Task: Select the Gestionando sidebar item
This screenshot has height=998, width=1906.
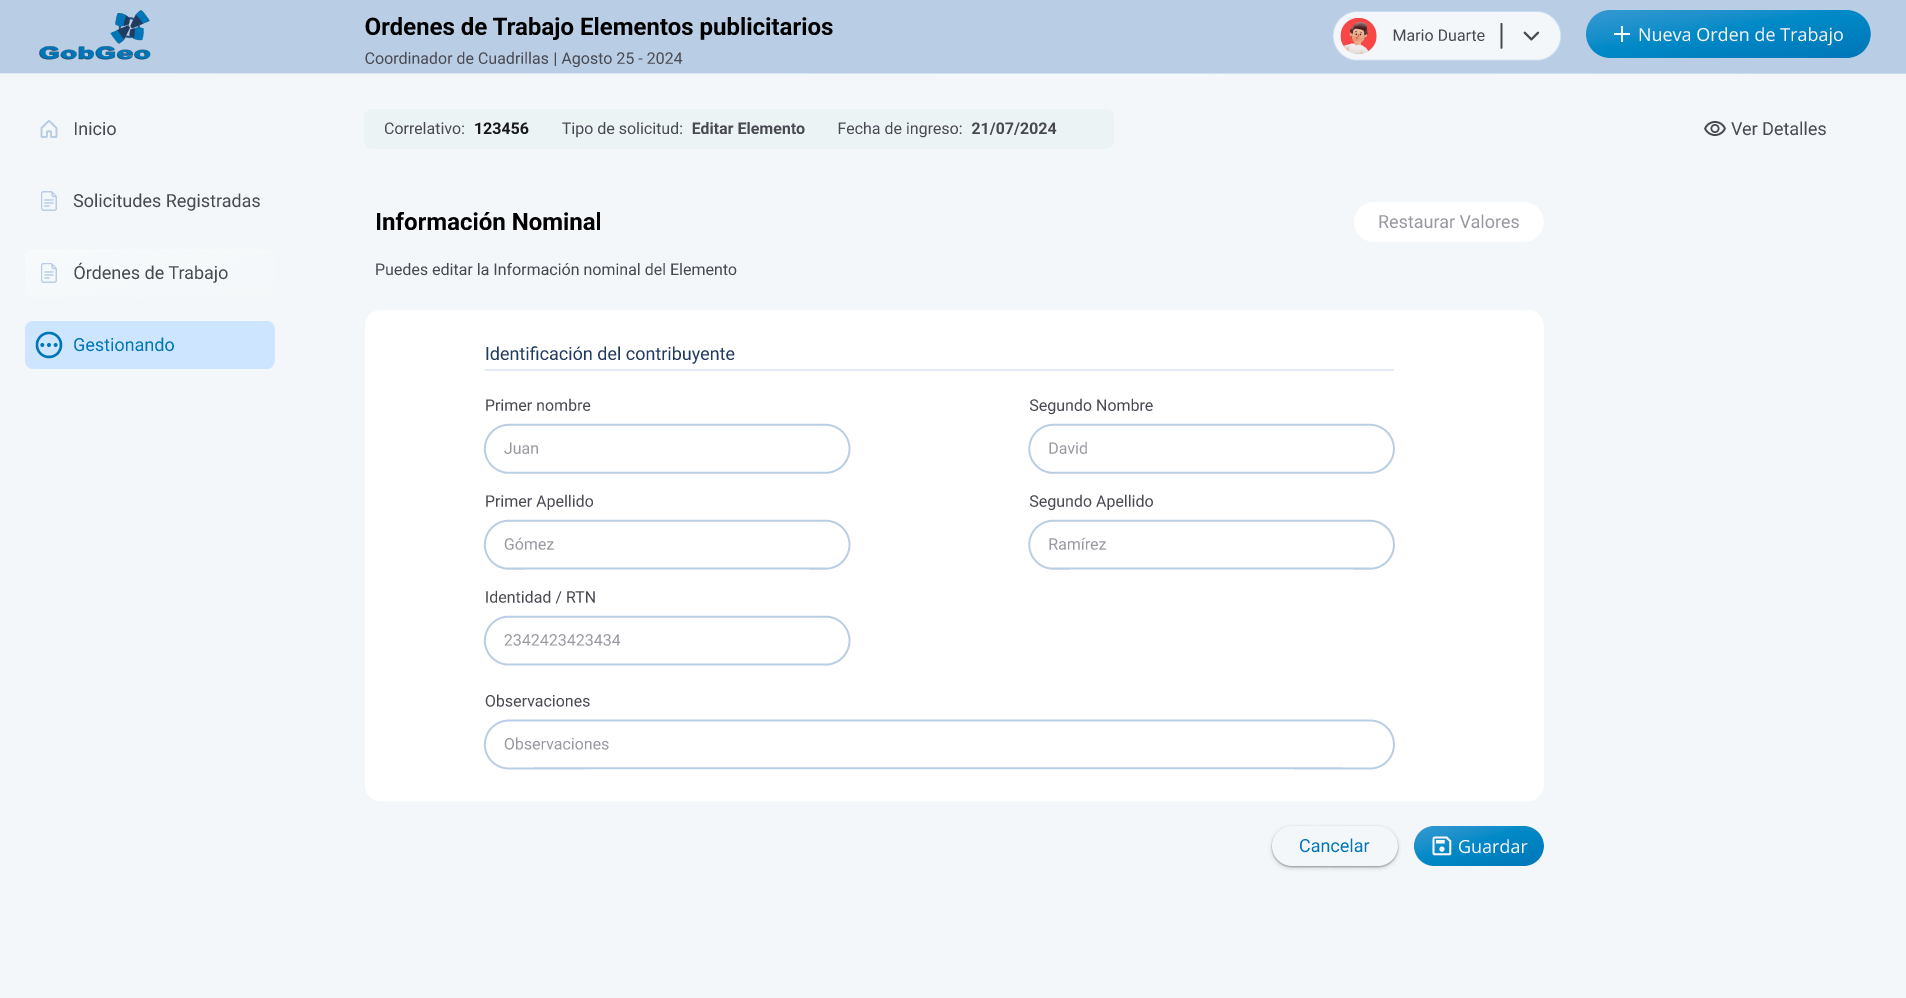Action: tap(150, 345)
